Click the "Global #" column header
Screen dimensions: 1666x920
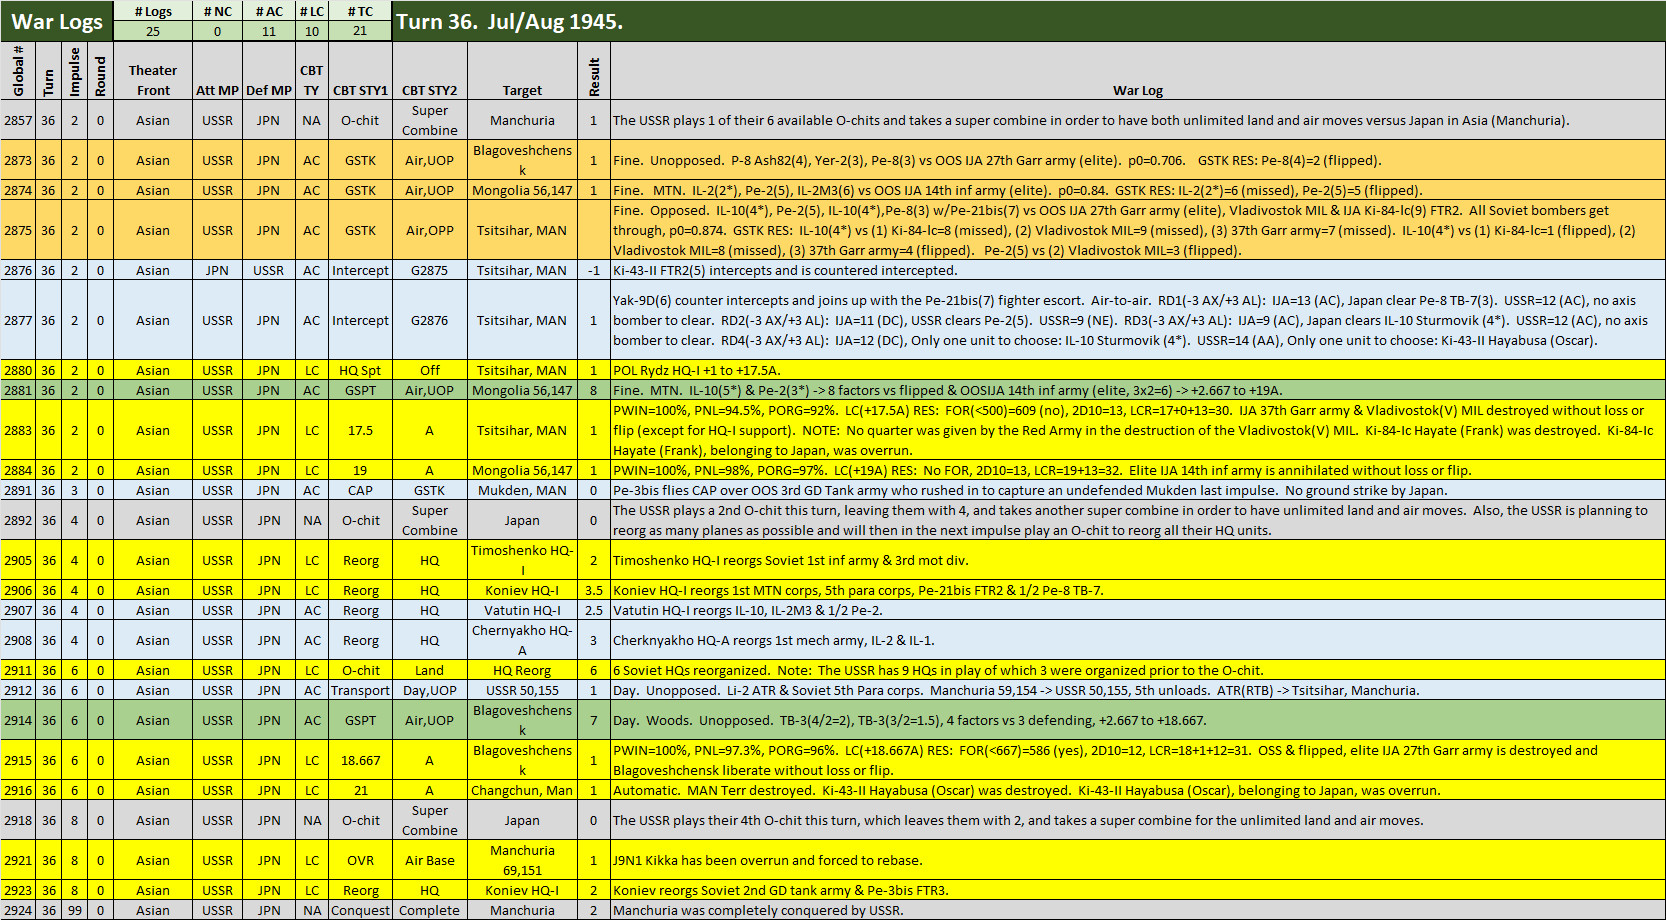pos(18,70)
